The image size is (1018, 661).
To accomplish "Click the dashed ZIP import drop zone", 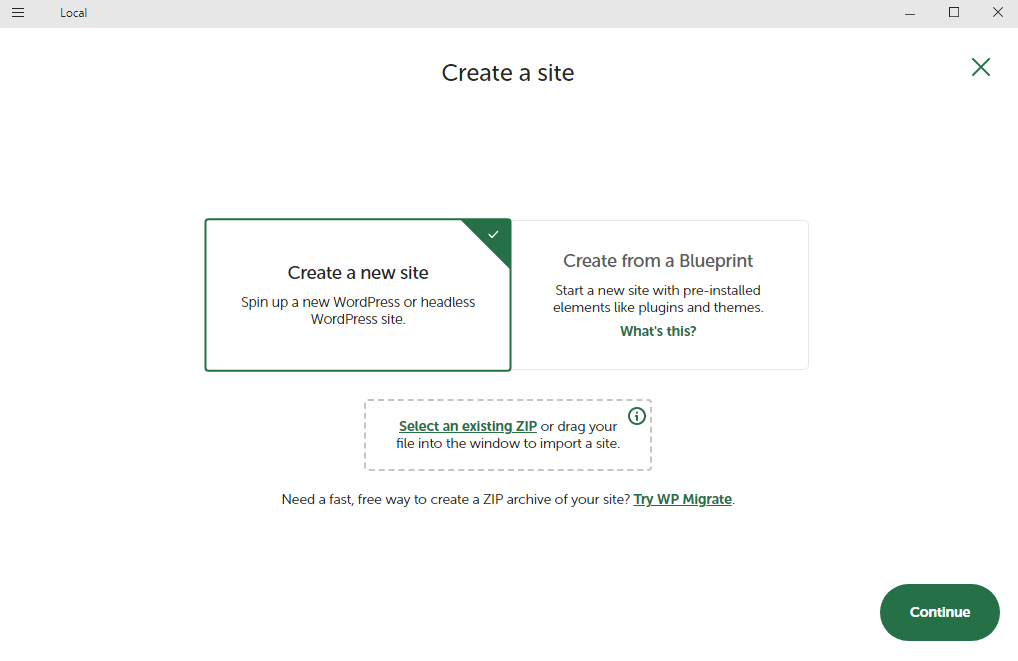I will [508, 434].
